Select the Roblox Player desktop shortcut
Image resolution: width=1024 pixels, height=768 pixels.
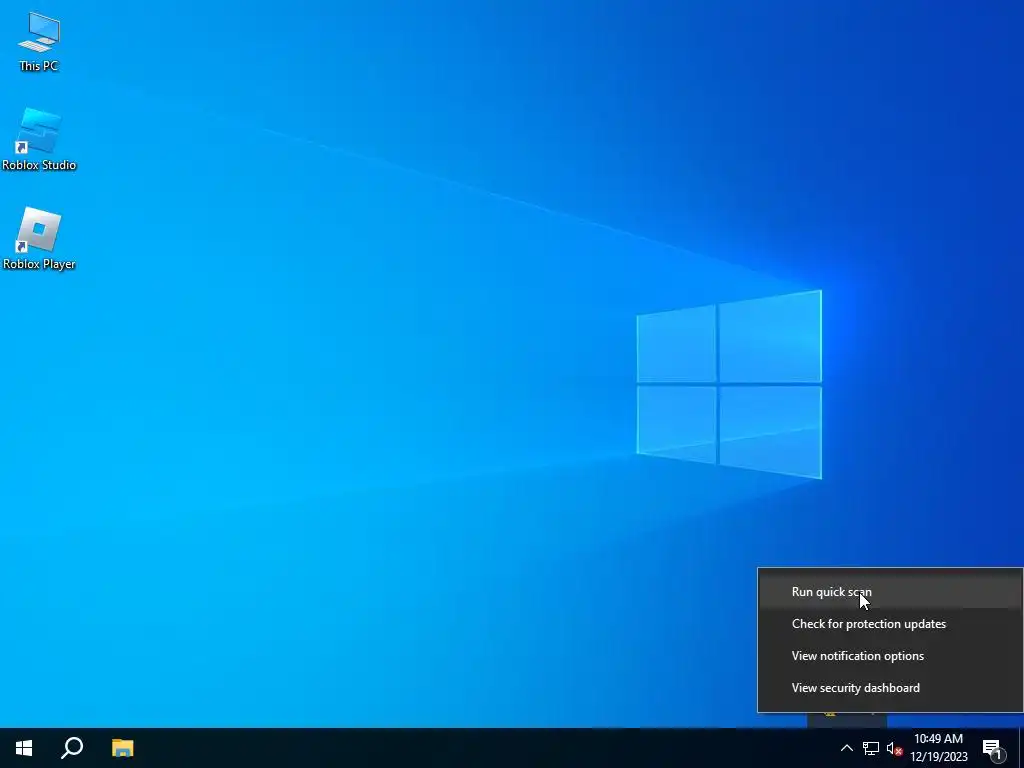click(39, 238)
